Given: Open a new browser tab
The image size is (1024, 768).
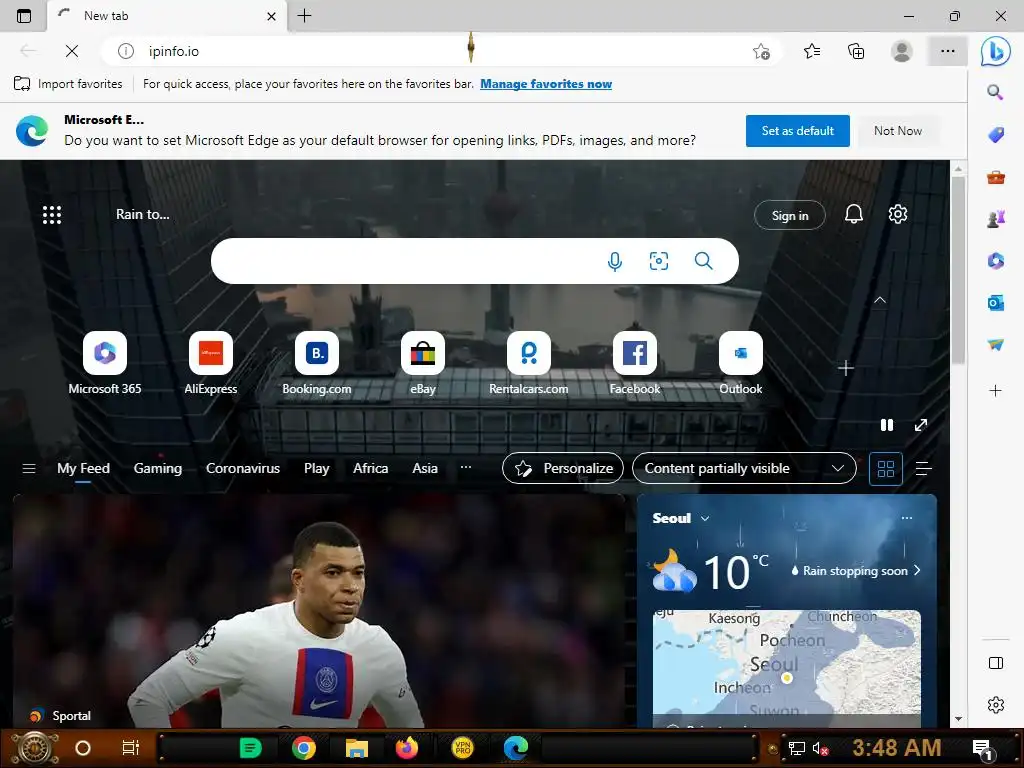Looking at the screenshot, I should click(304, 16).
